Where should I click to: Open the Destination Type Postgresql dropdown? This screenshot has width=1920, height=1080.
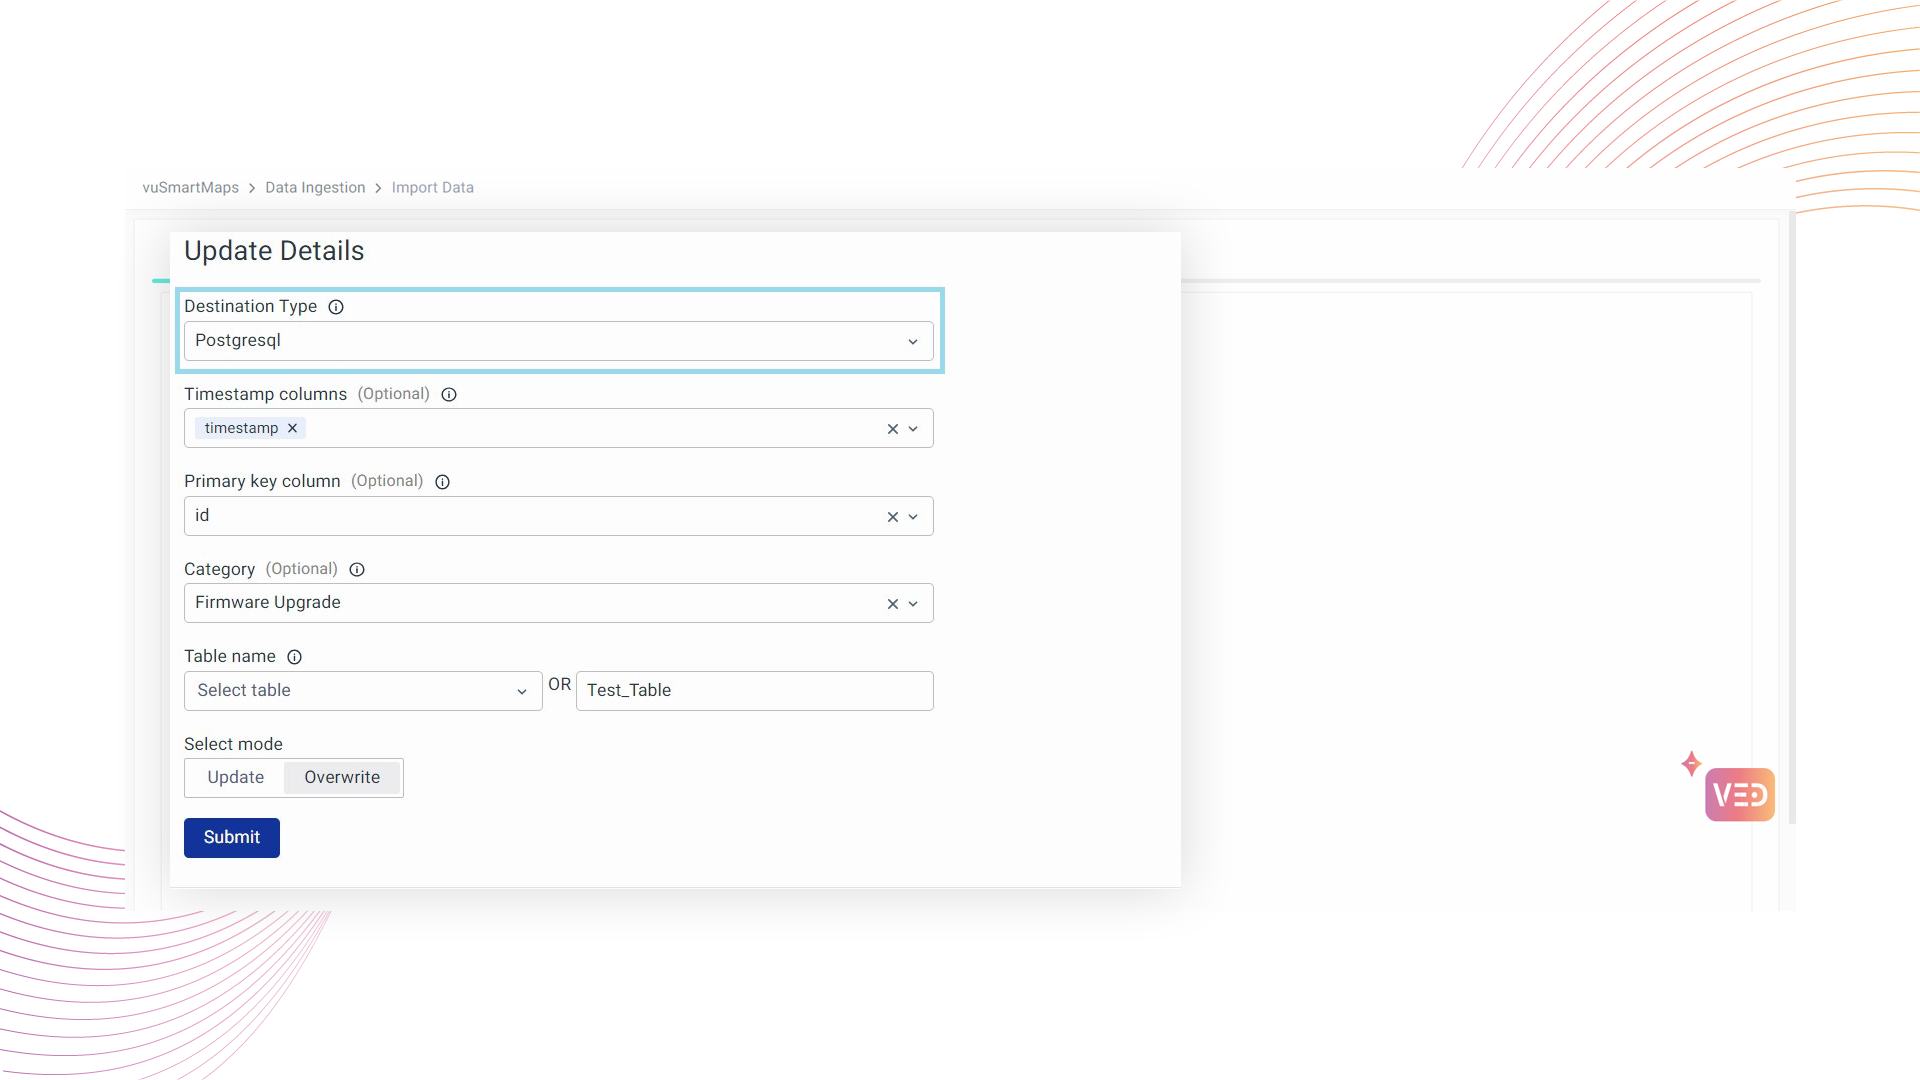coord(558,341)
